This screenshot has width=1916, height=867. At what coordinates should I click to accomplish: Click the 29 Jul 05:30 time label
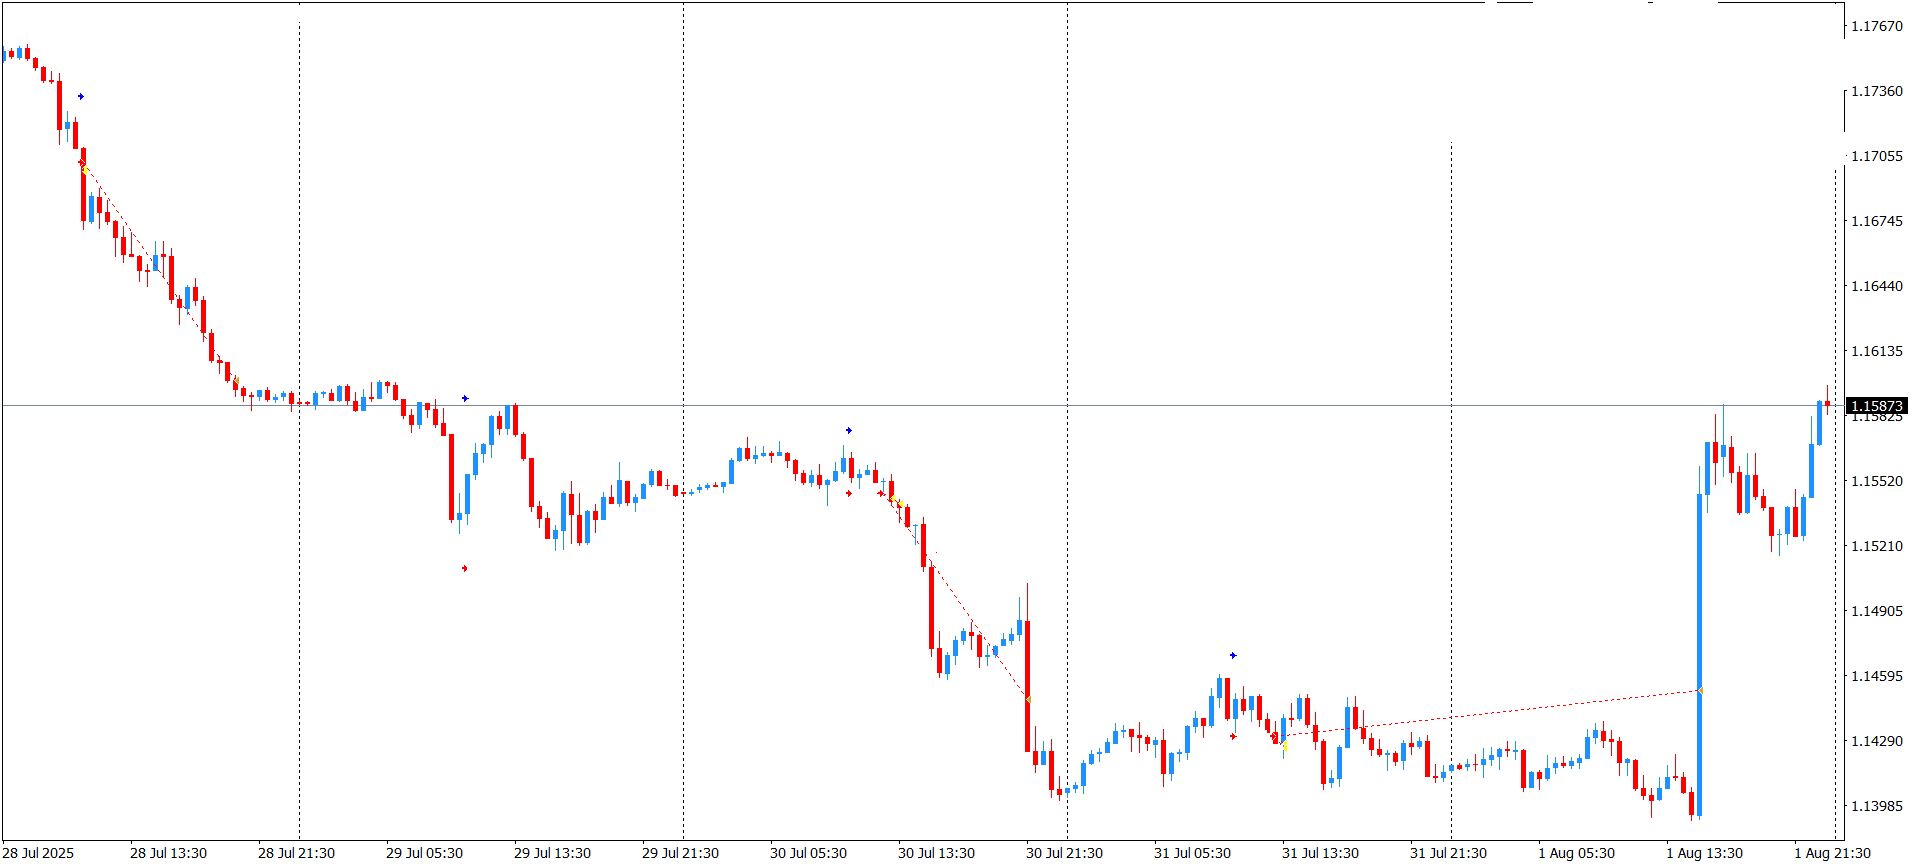(424, 853)
